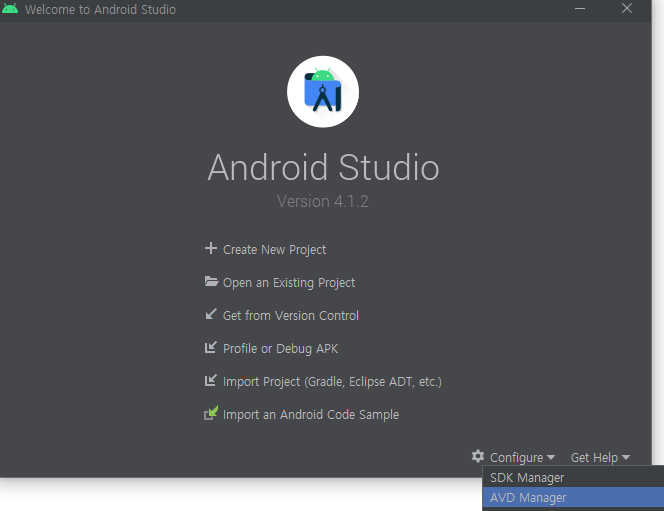Click the Version 4.1.2 text

click(x=323, y=202)
